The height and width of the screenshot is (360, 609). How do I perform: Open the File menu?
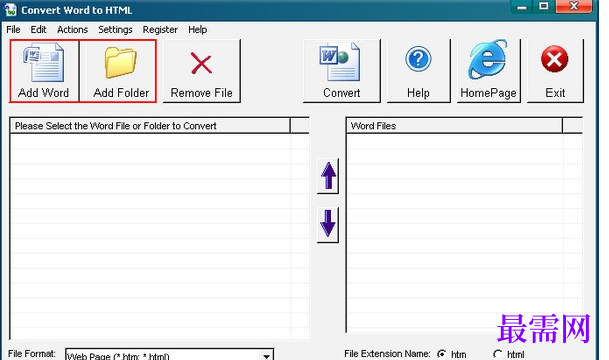(13, 30)
